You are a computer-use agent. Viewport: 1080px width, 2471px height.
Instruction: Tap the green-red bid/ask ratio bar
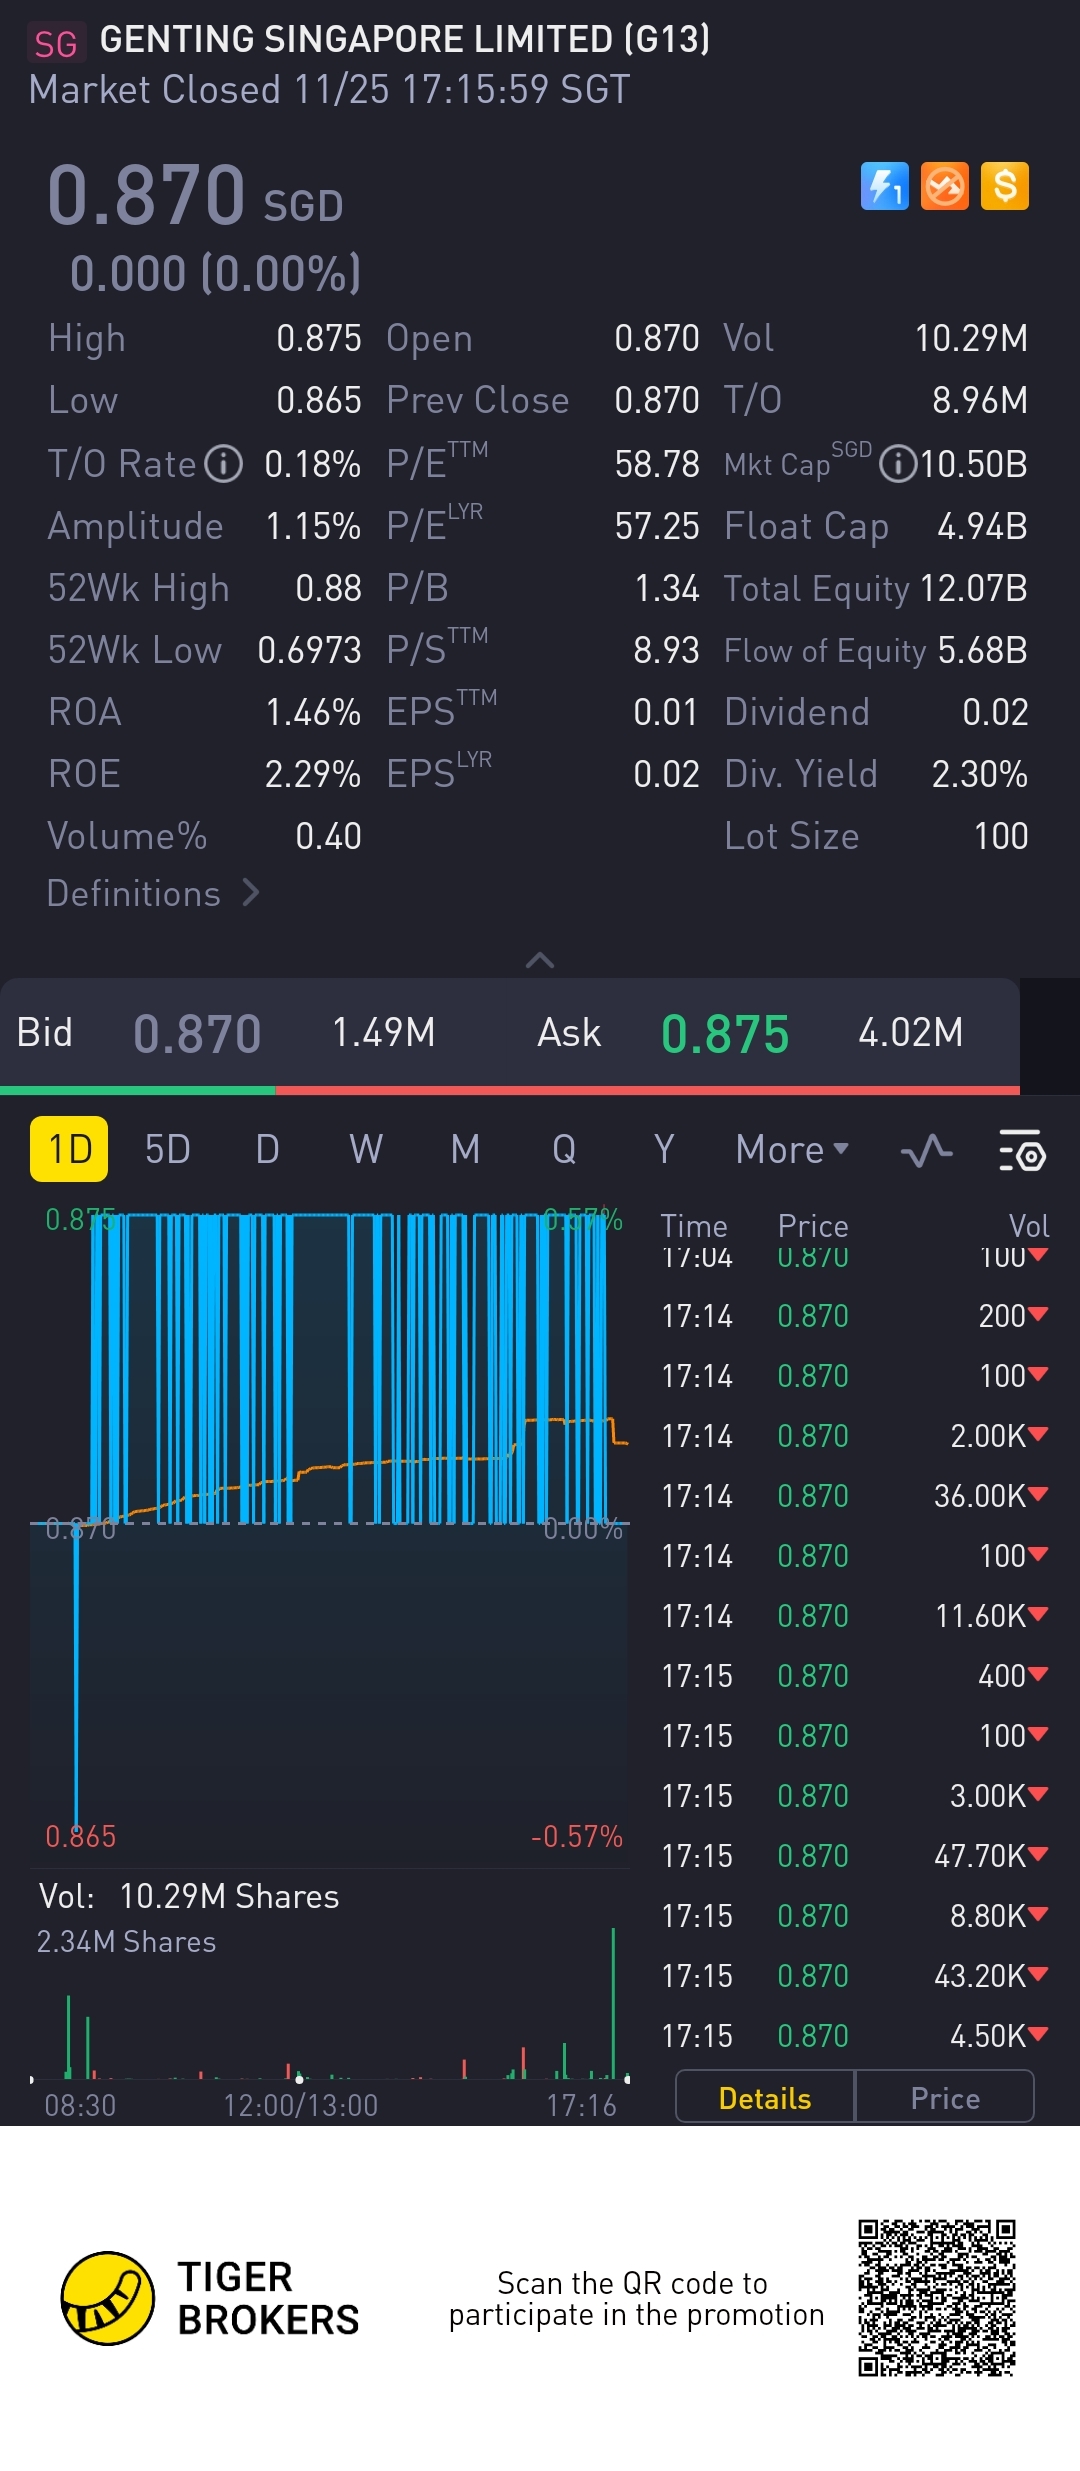coord(510,1090)
